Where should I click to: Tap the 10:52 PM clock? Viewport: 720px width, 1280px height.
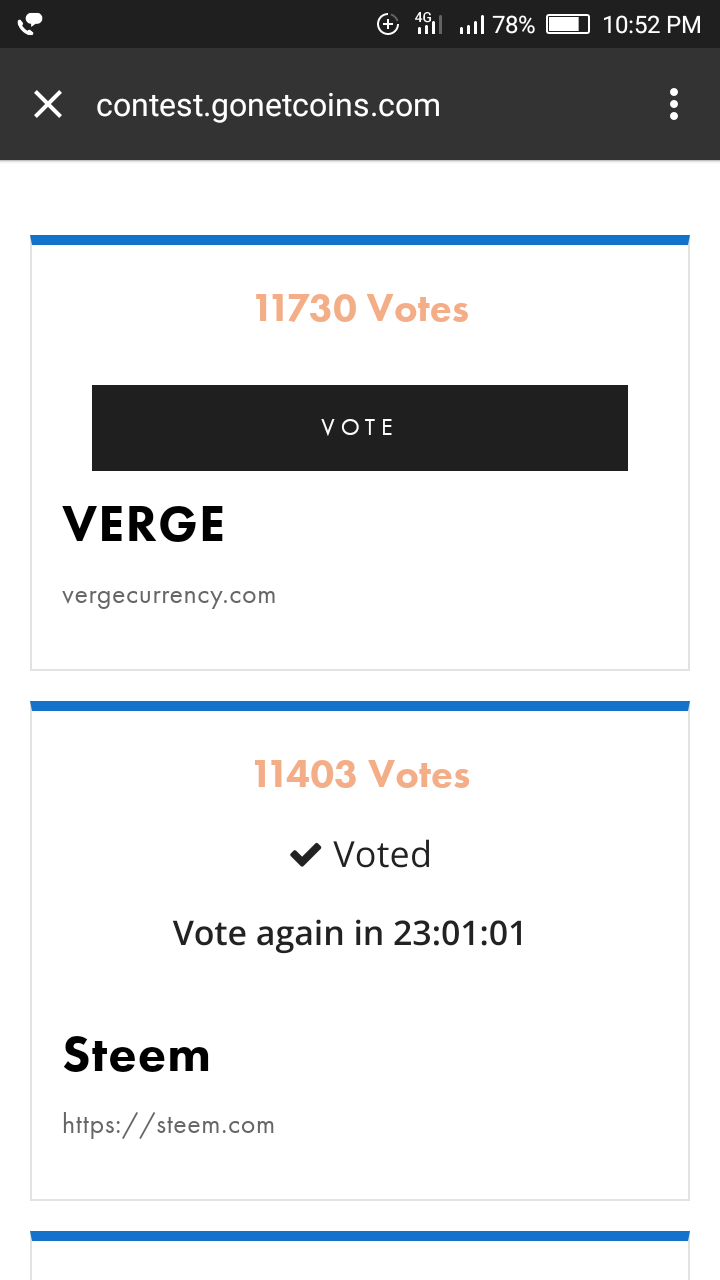[652, 25]
